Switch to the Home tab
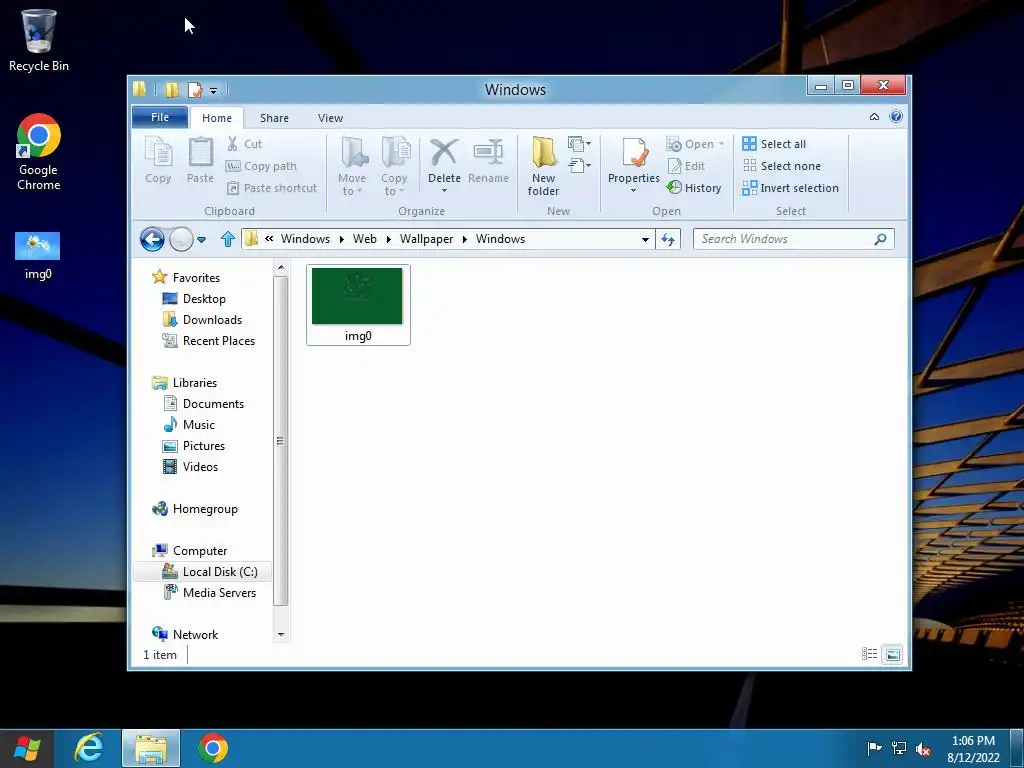 pyautogui.click(x=217, y=118)
